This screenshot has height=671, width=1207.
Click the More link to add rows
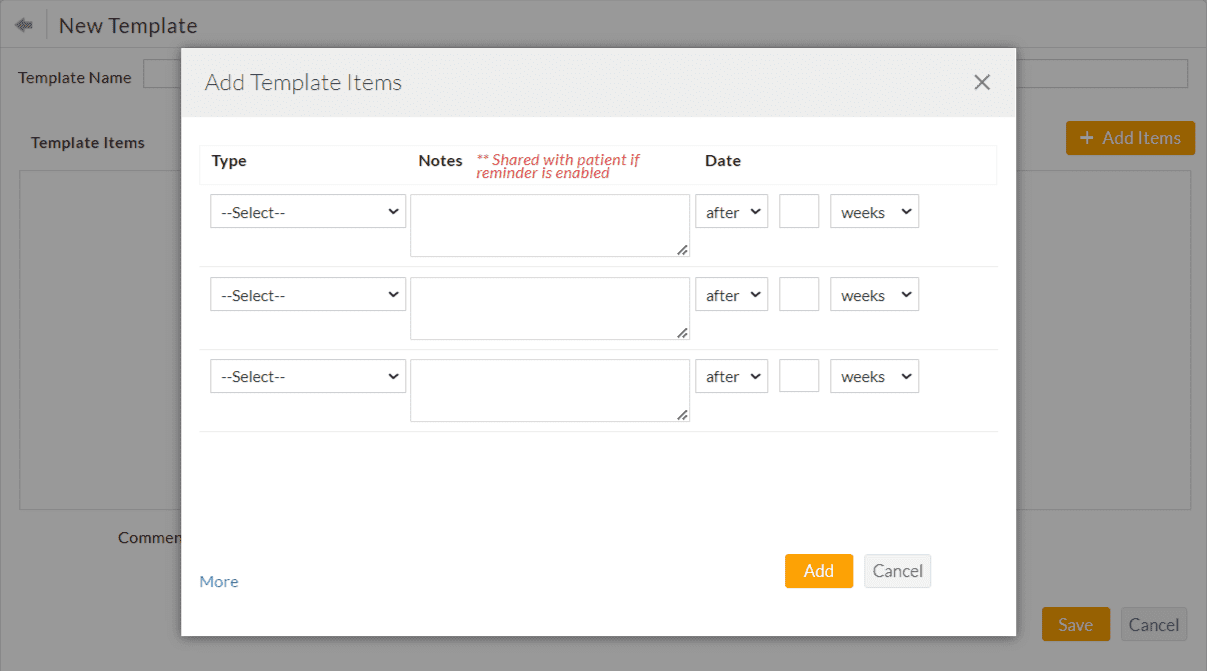click(x=219, y=581)
